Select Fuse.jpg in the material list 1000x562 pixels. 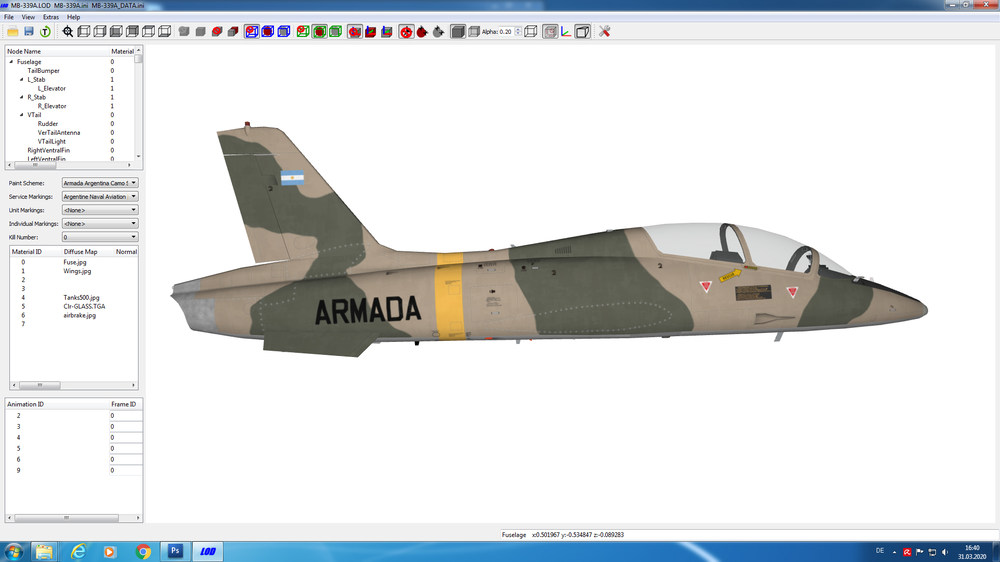75,262
